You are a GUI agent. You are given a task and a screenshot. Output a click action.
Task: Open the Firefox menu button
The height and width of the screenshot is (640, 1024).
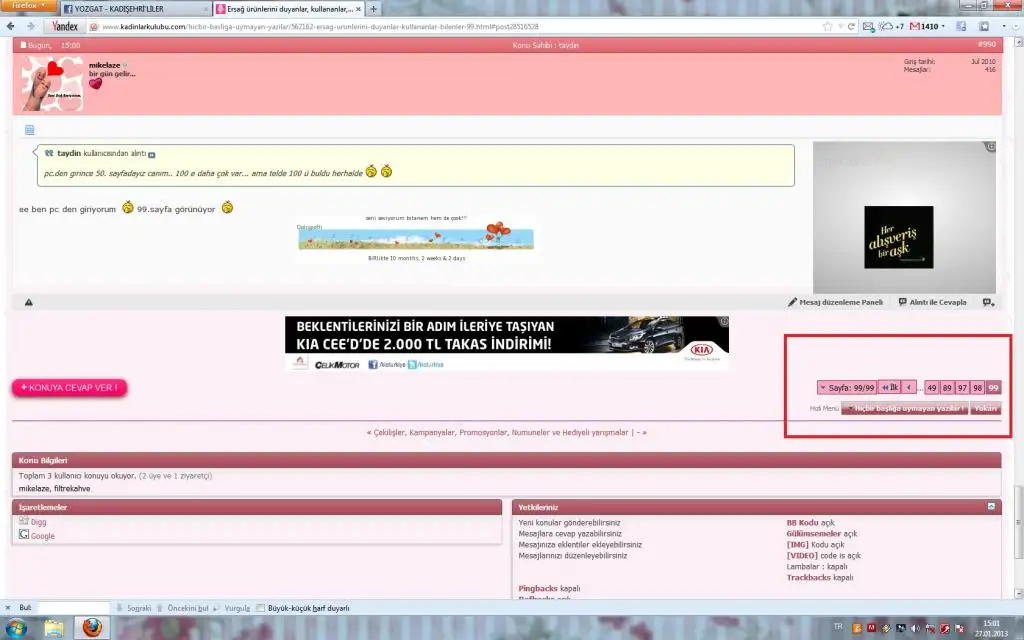tap(27, 7)
